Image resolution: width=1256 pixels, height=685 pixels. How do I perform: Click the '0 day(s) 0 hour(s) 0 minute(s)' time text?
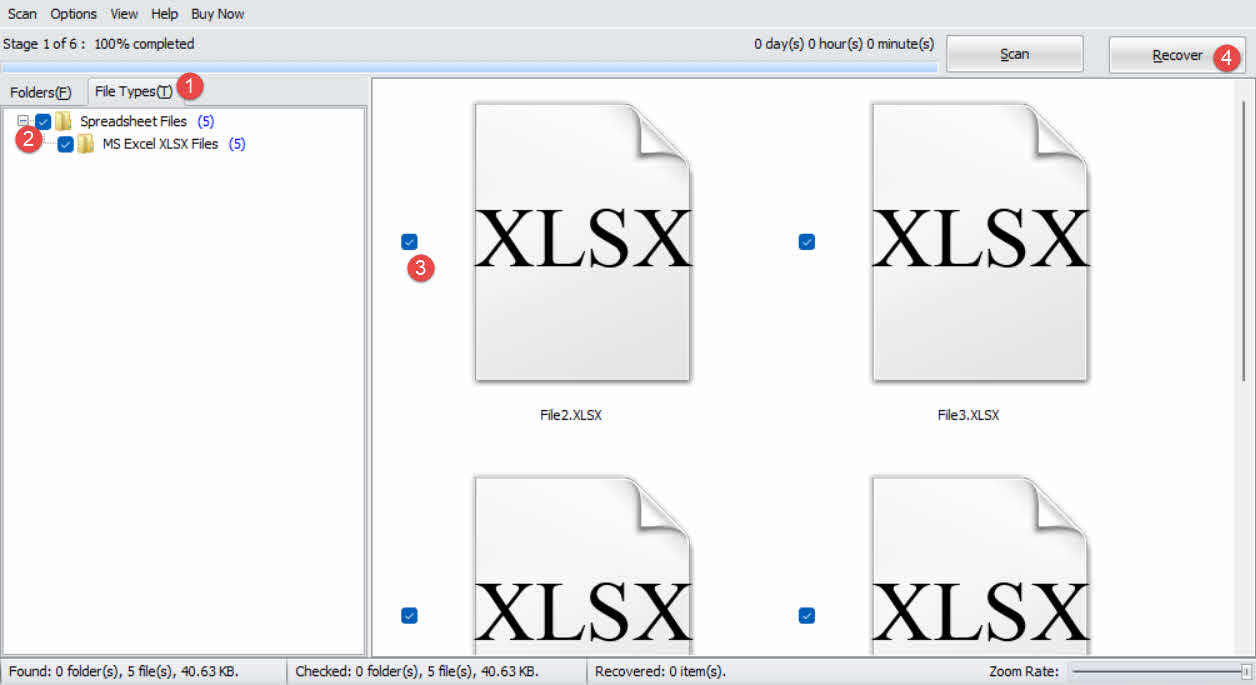point(844,44)
